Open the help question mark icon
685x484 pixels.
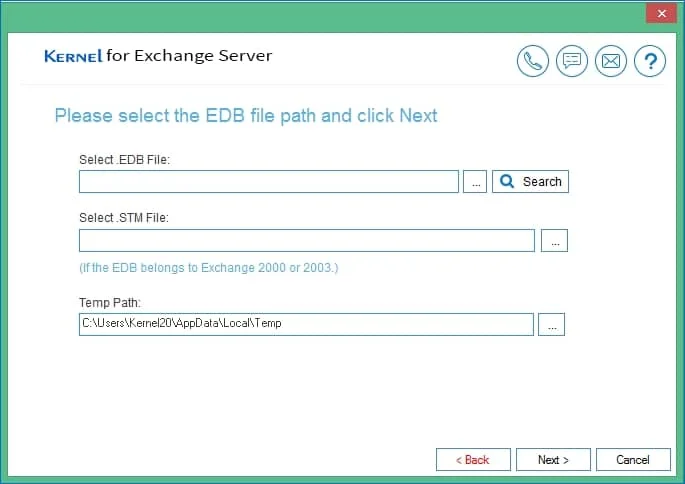650,61
